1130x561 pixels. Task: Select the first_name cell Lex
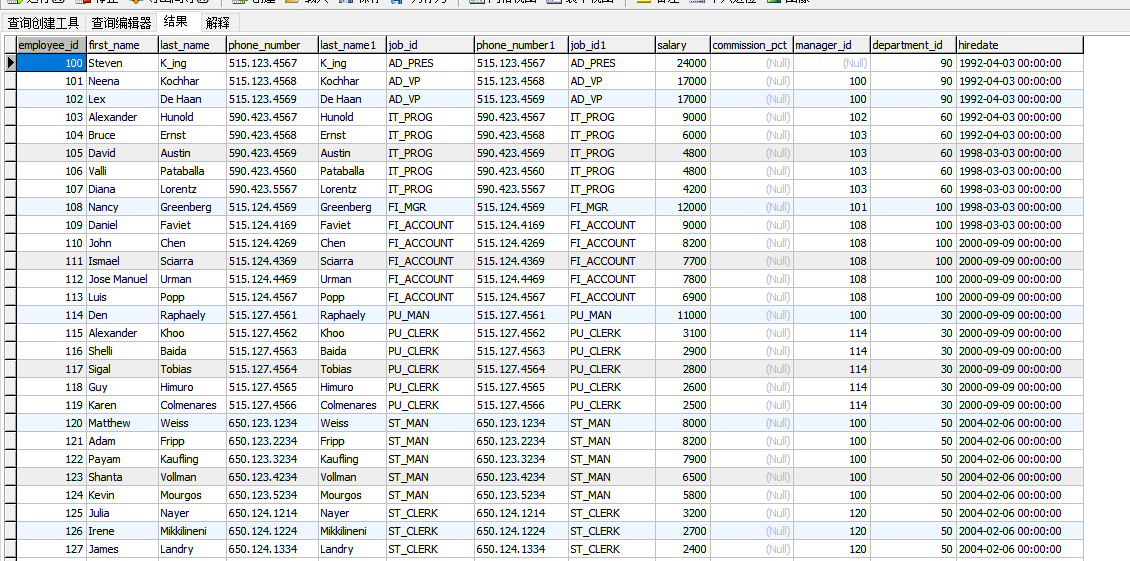click(122, 99)
